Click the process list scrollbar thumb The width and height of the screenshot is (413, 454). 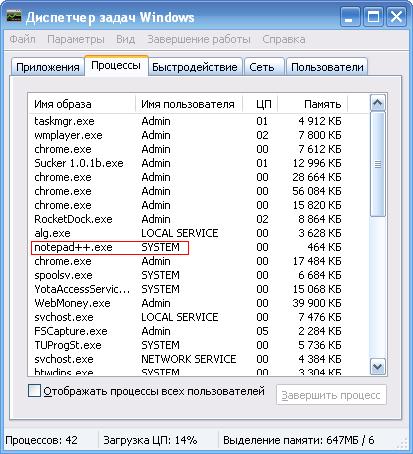[378, 164]
